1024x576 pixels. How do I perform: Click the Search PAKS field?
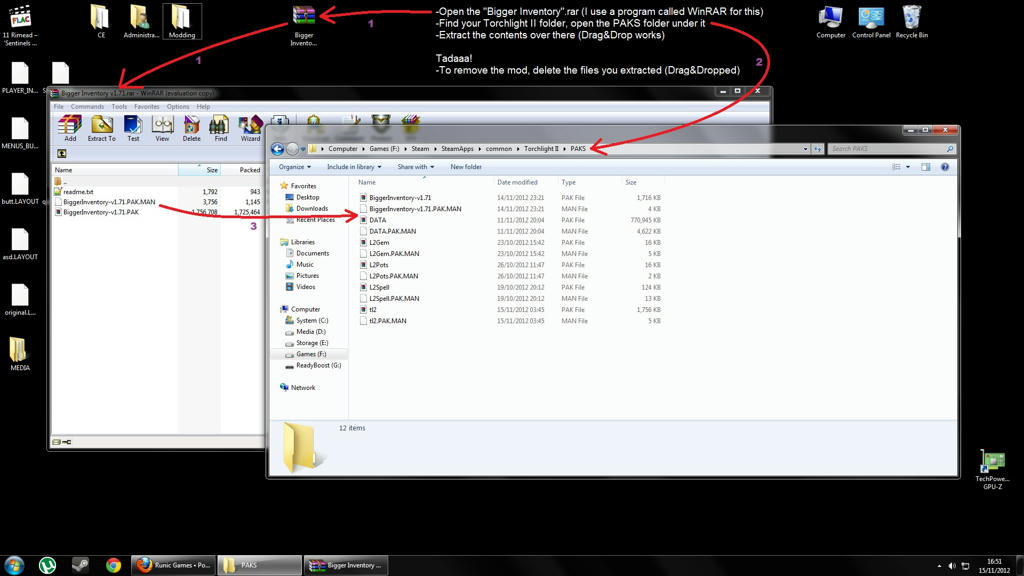(x=891, y=149)
